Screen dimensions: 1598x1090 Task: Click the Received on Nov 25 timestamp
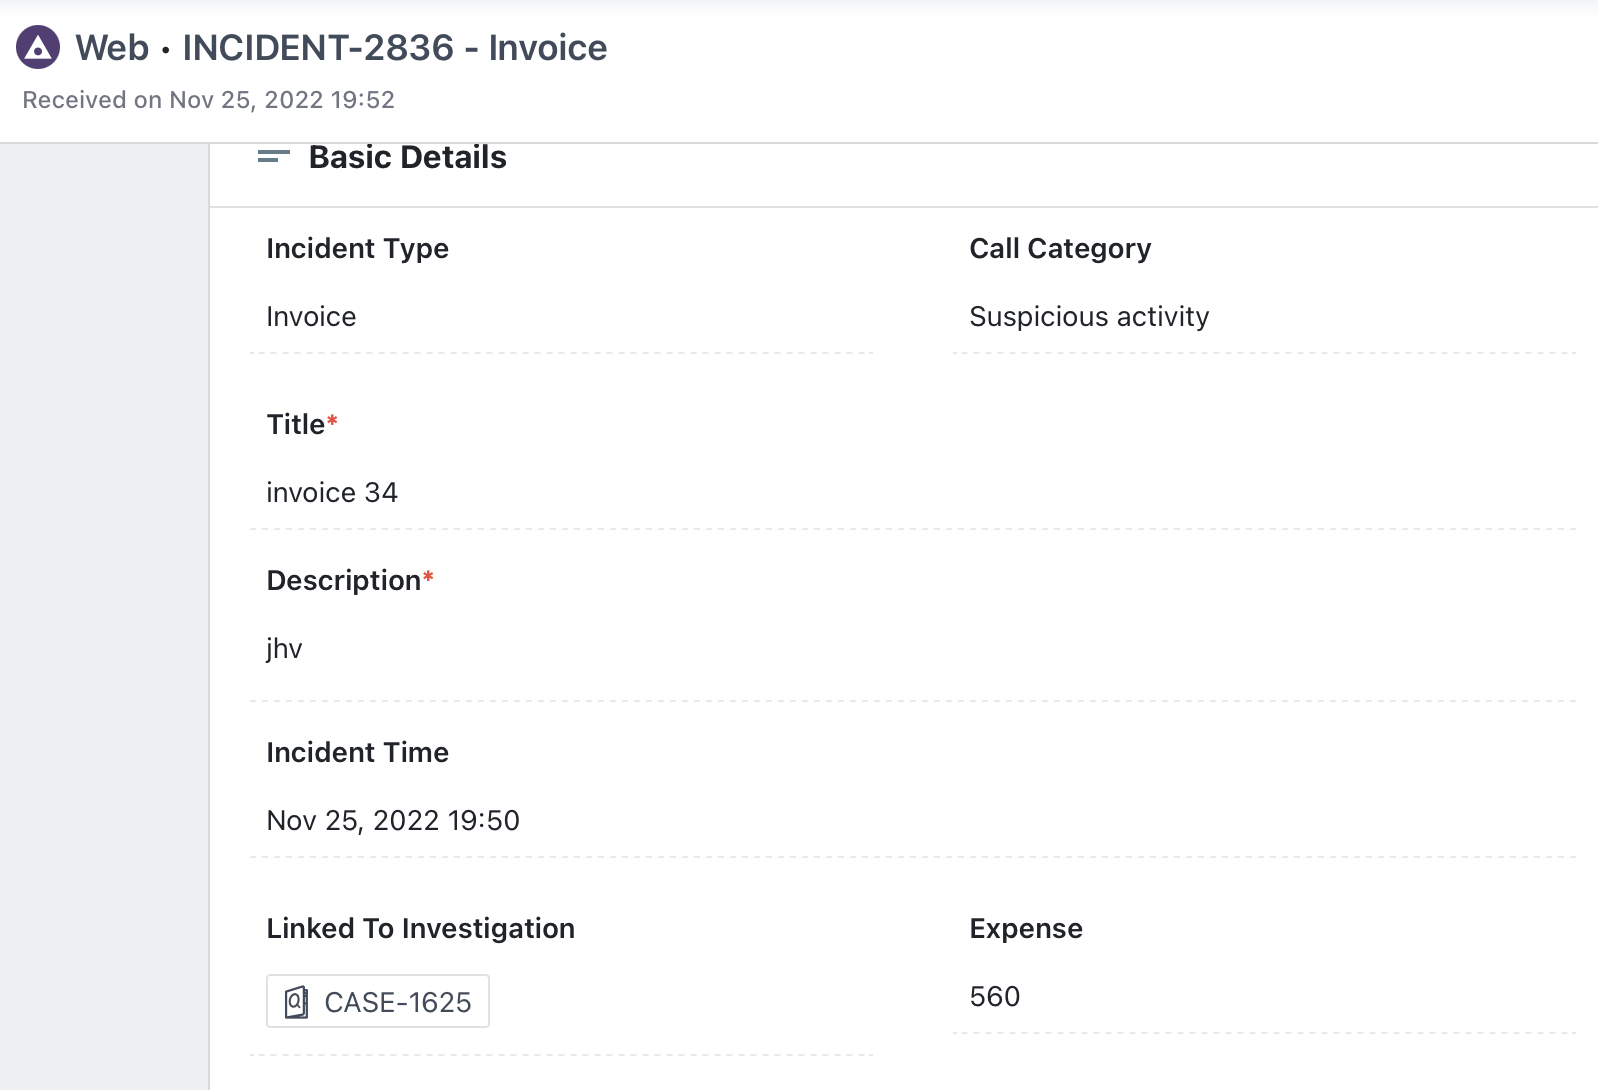(x=209, y=100)
